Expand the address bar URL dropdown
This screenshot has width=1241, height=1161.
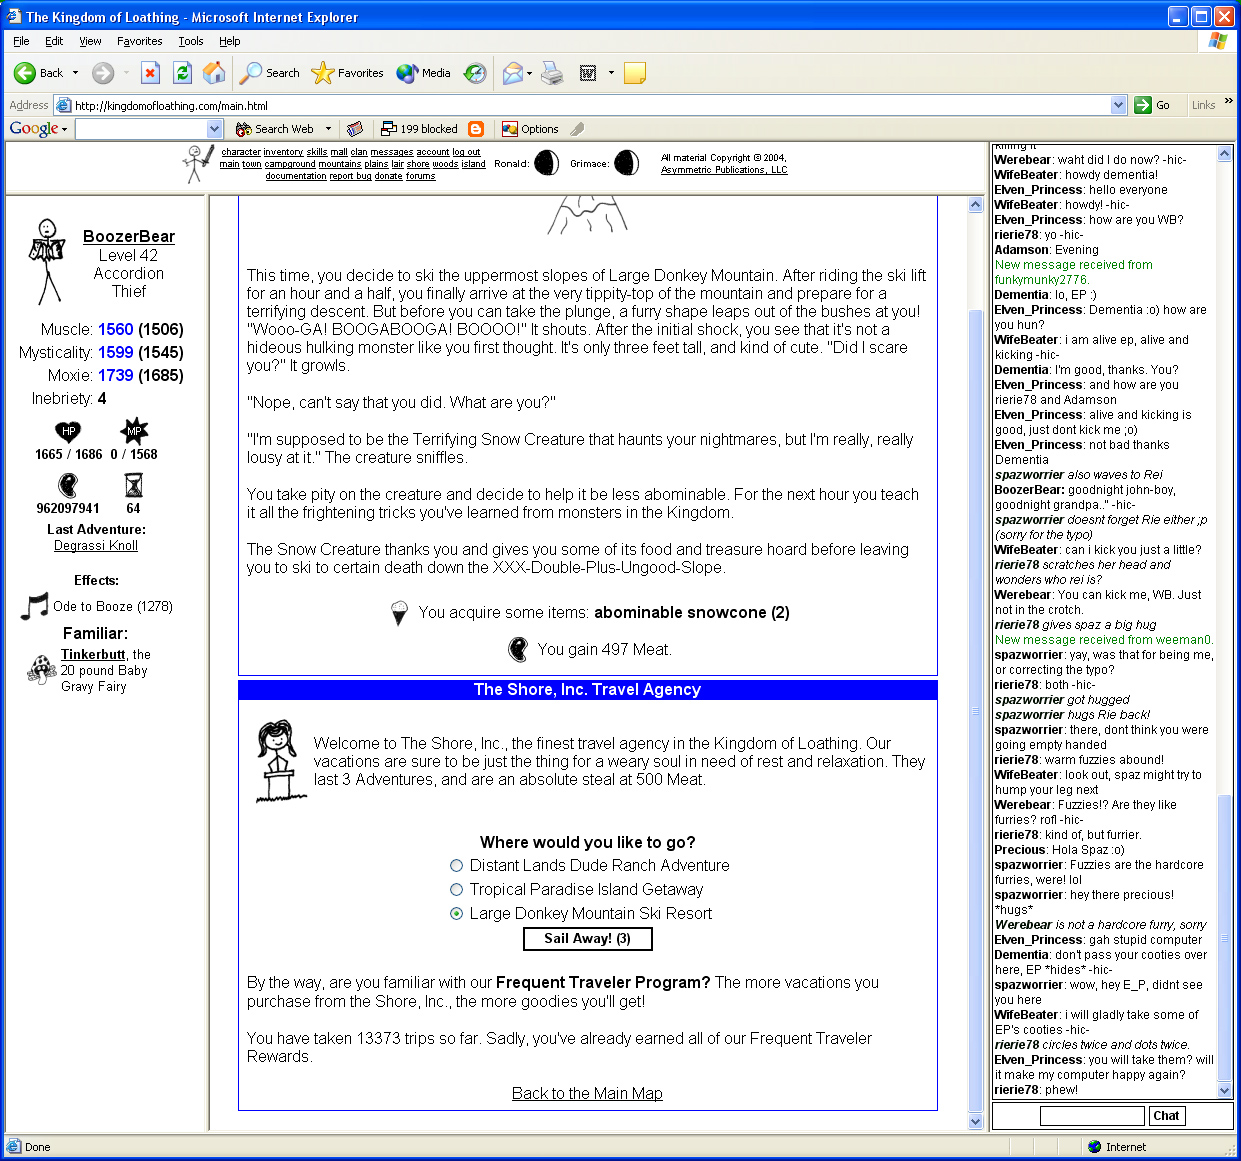point(1118,105)
